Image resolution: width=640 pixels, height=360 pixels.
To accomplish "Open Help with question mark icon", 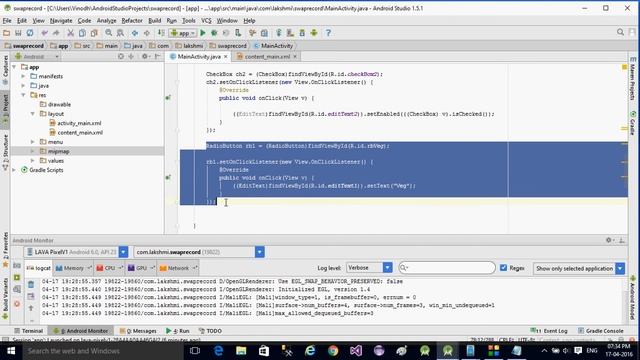I will [328, 33].
